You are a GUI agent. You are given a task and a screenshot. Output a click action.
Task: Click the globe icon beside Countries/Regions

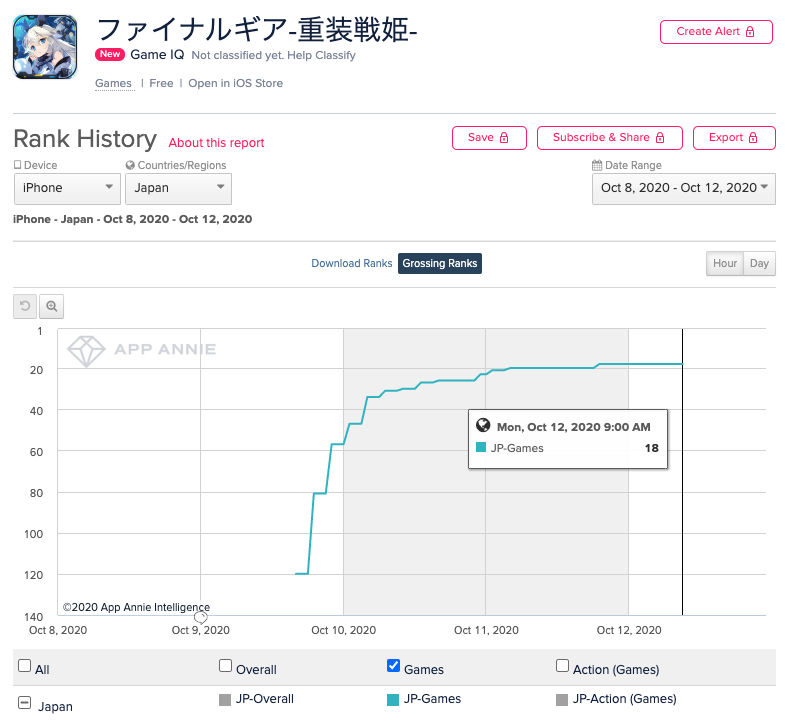tap(130, 165)
